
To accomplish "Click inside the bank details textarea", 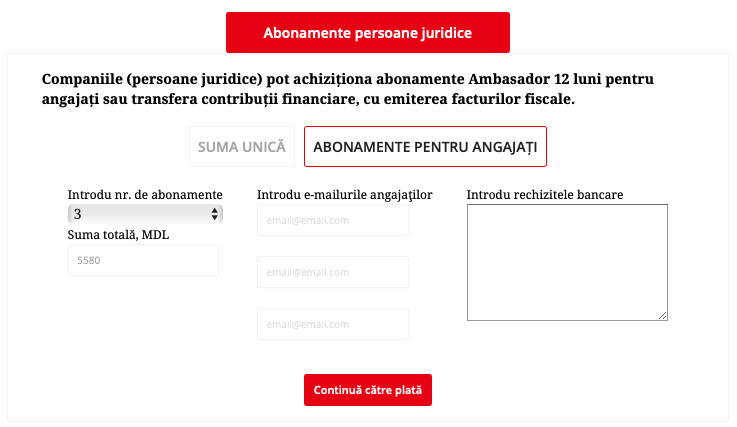I will click(x=566, y=262).
